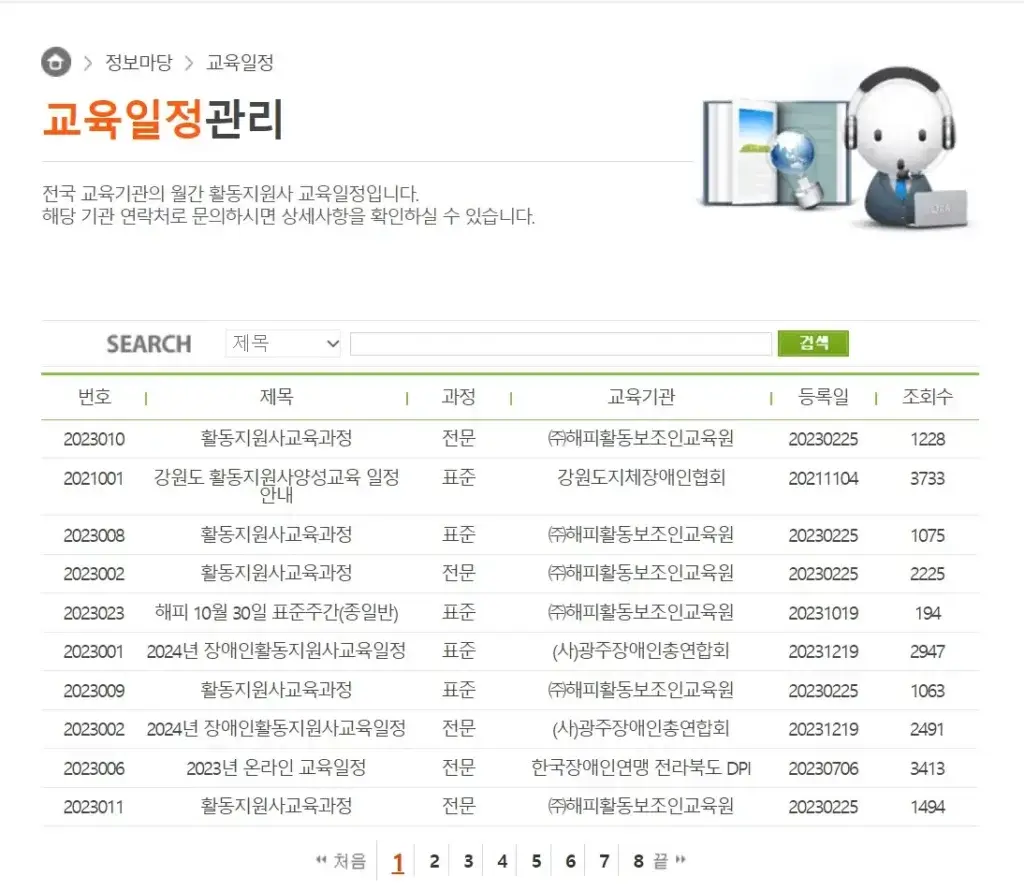The width and height of the screenshot is (1024, 891).
Task: Open 활동지원사교육과정 in row 2023008
Action: 276,535
